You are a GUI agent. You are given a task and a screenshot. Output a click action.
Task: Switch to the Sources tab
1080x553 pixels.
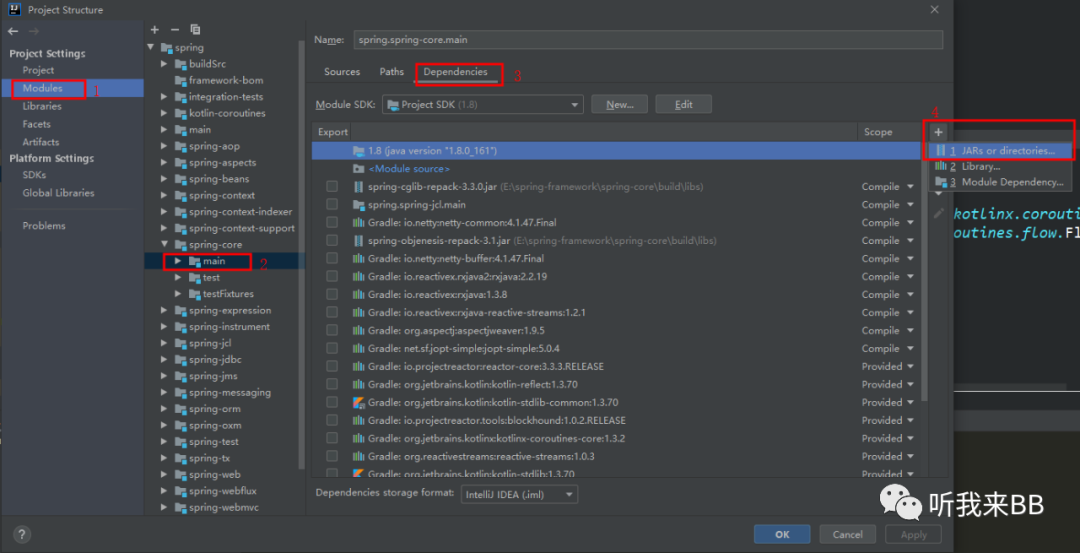click(x=342, y=72)
